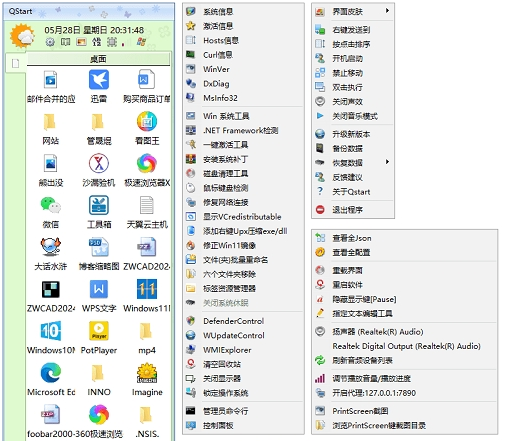Open 控制面板 menu entry
This screenshot has height=441, width=514.
(243, 425)
